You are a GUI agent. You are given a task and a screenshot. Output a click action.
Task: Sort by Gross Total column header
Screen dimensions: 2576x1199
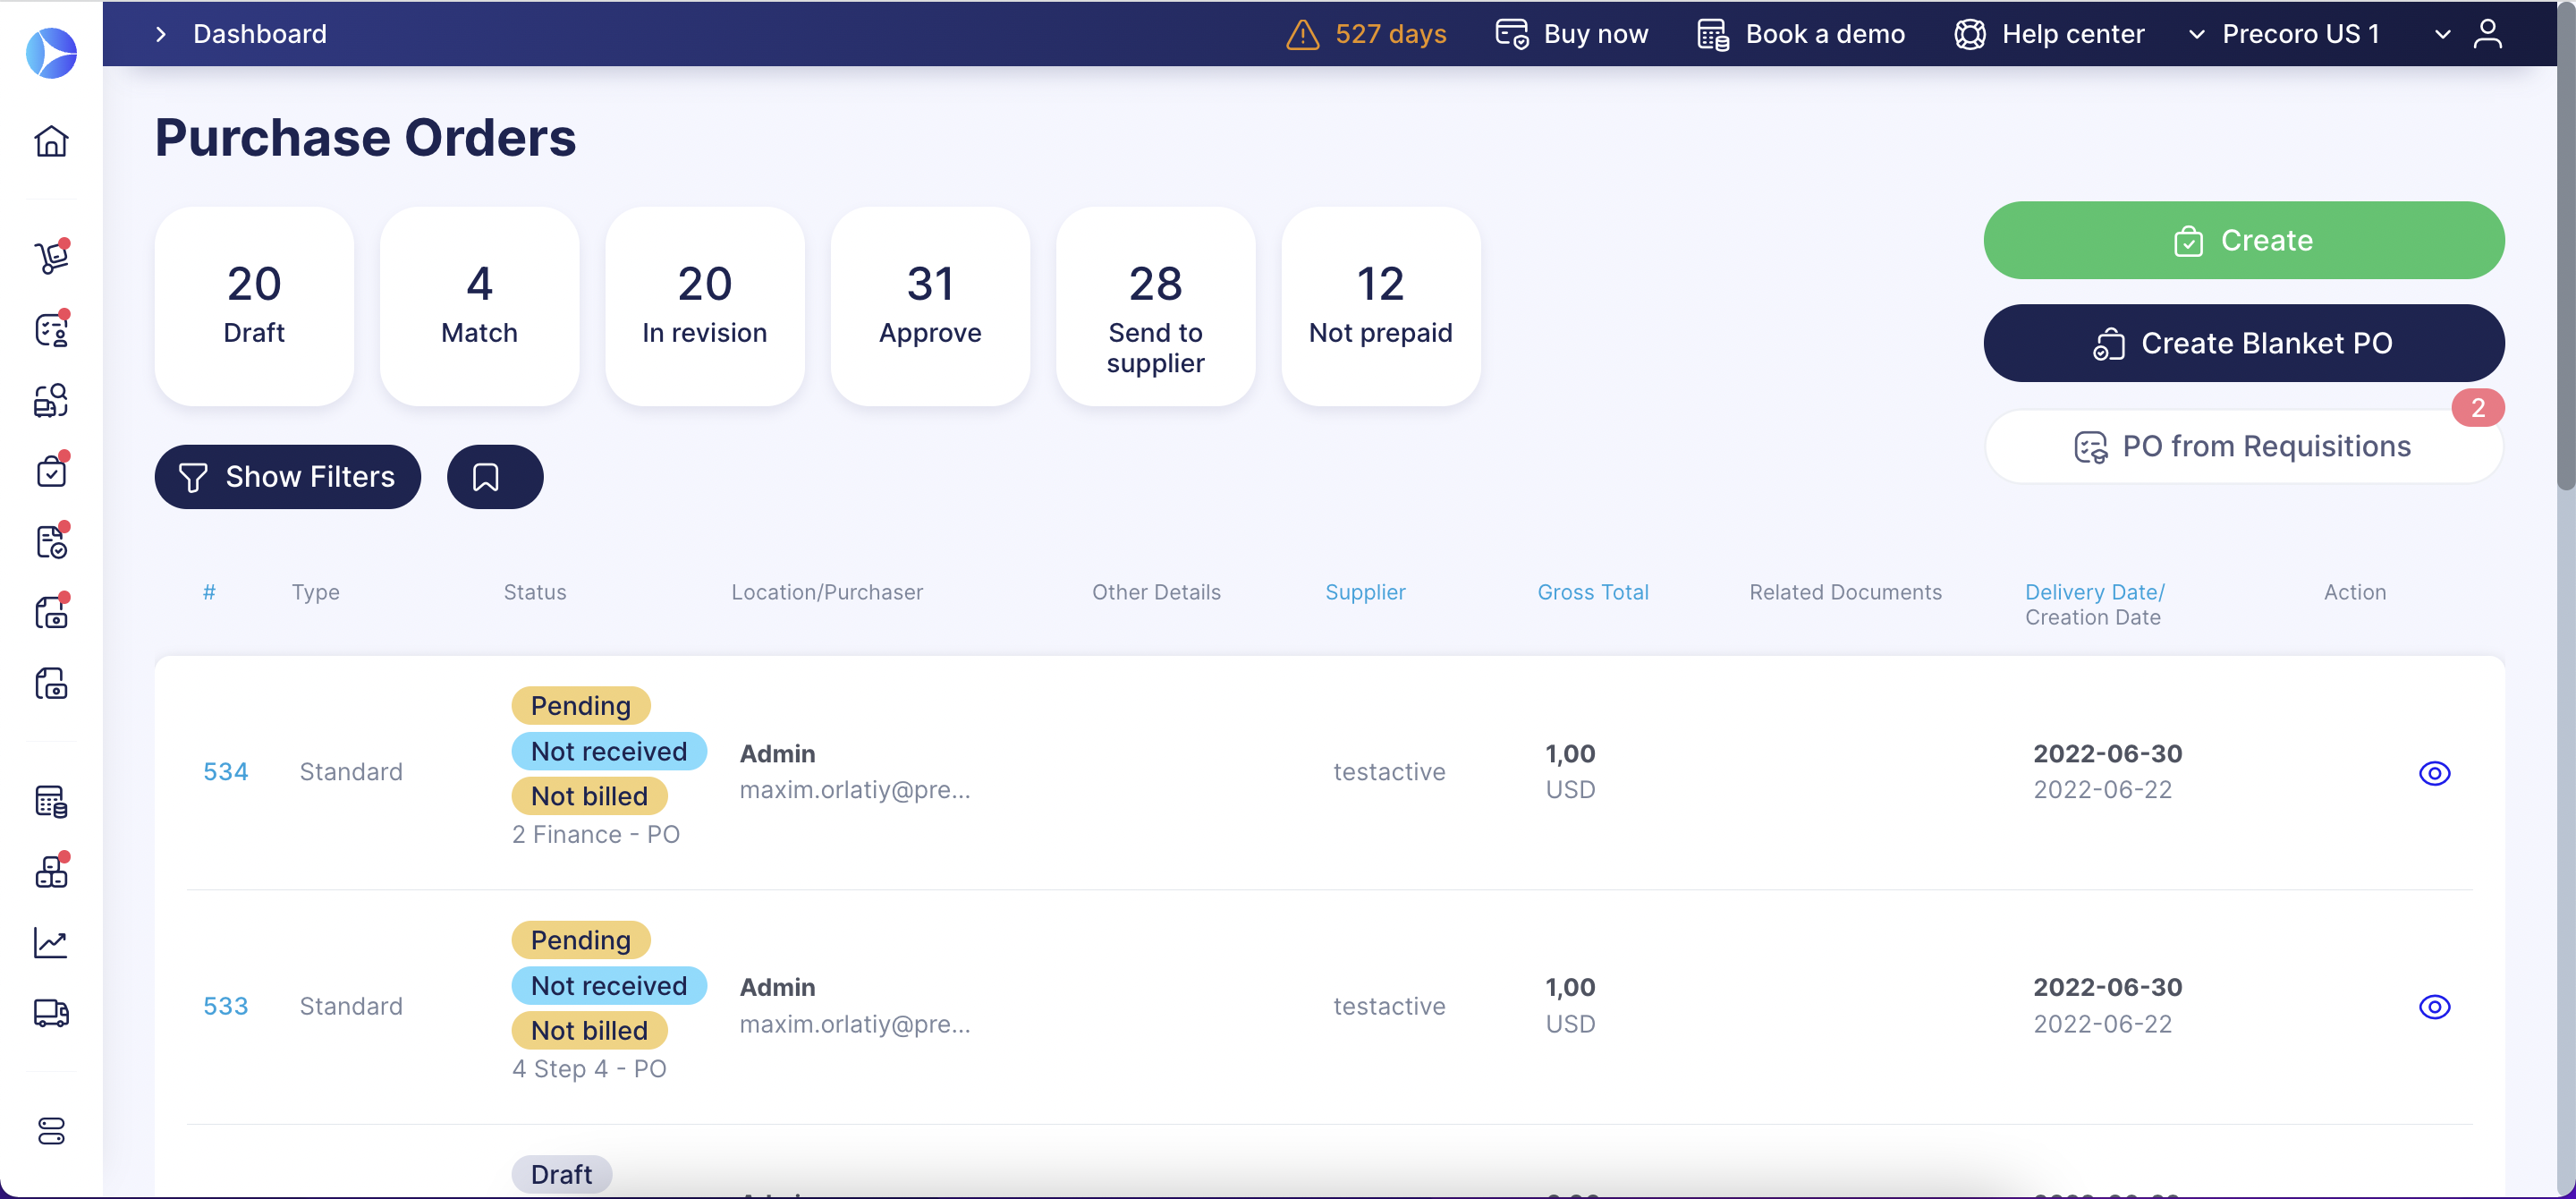[1592, 592]
